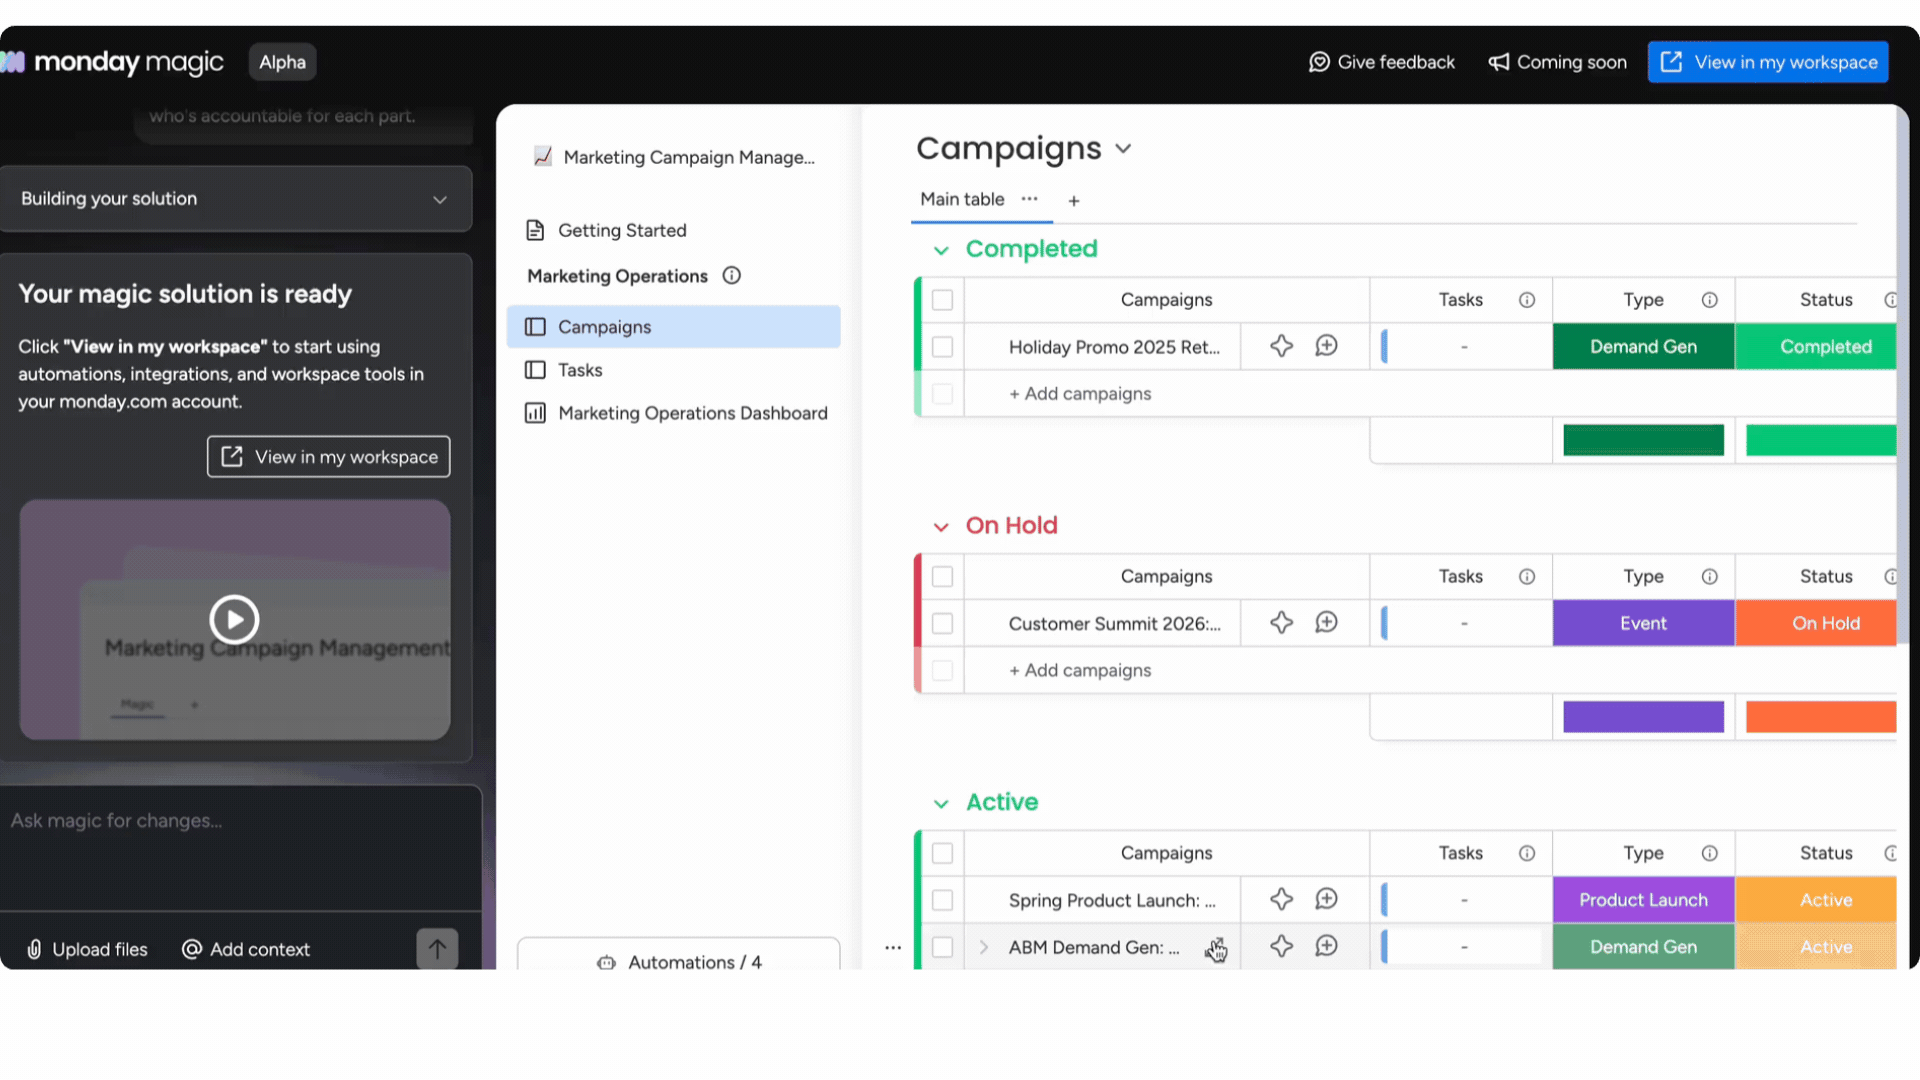Open Status dropdown showing On Hold

pos(1815,623)
